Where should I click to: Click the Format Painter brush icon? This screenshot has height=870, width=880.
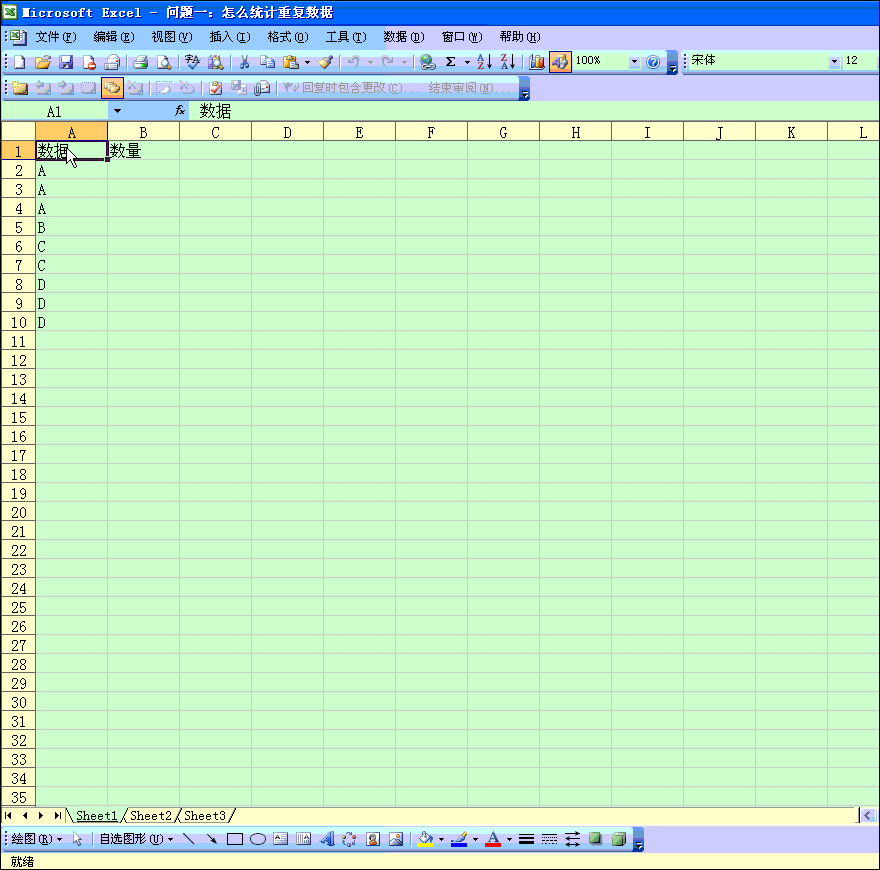(x=325, y=62)
